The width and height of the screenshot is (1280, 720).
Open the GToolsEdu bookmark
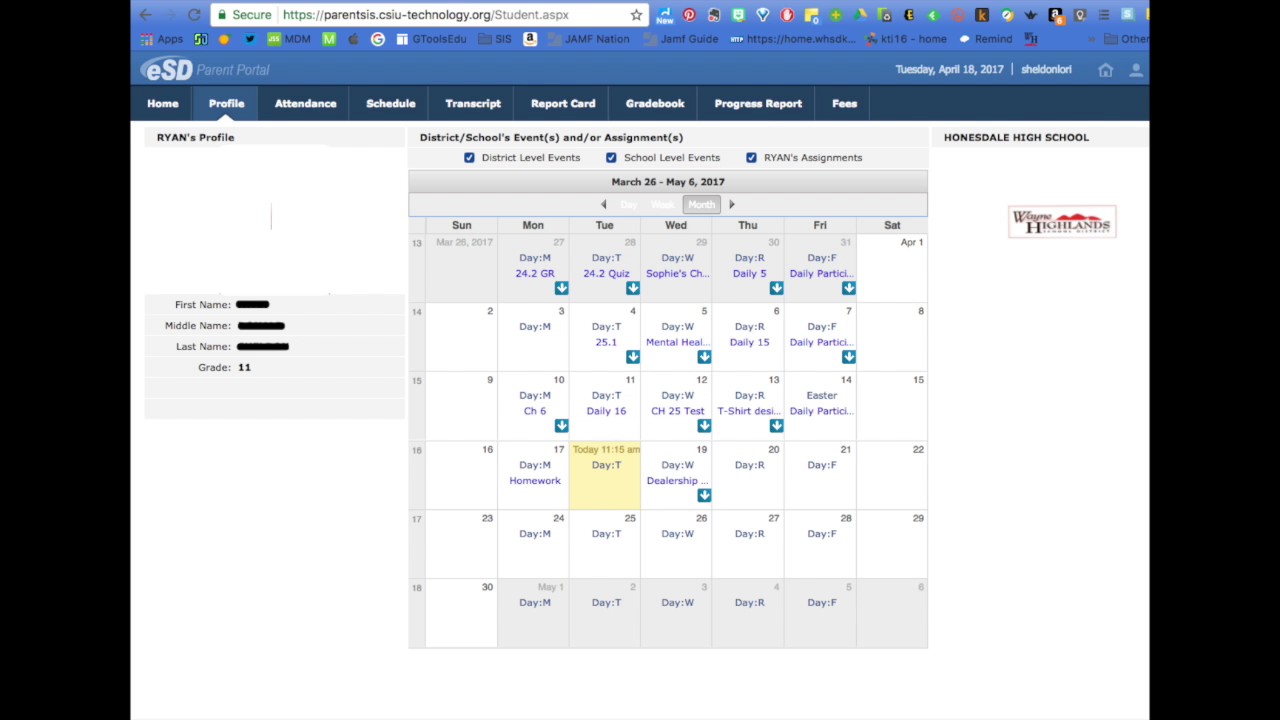(x=431, y=39)
